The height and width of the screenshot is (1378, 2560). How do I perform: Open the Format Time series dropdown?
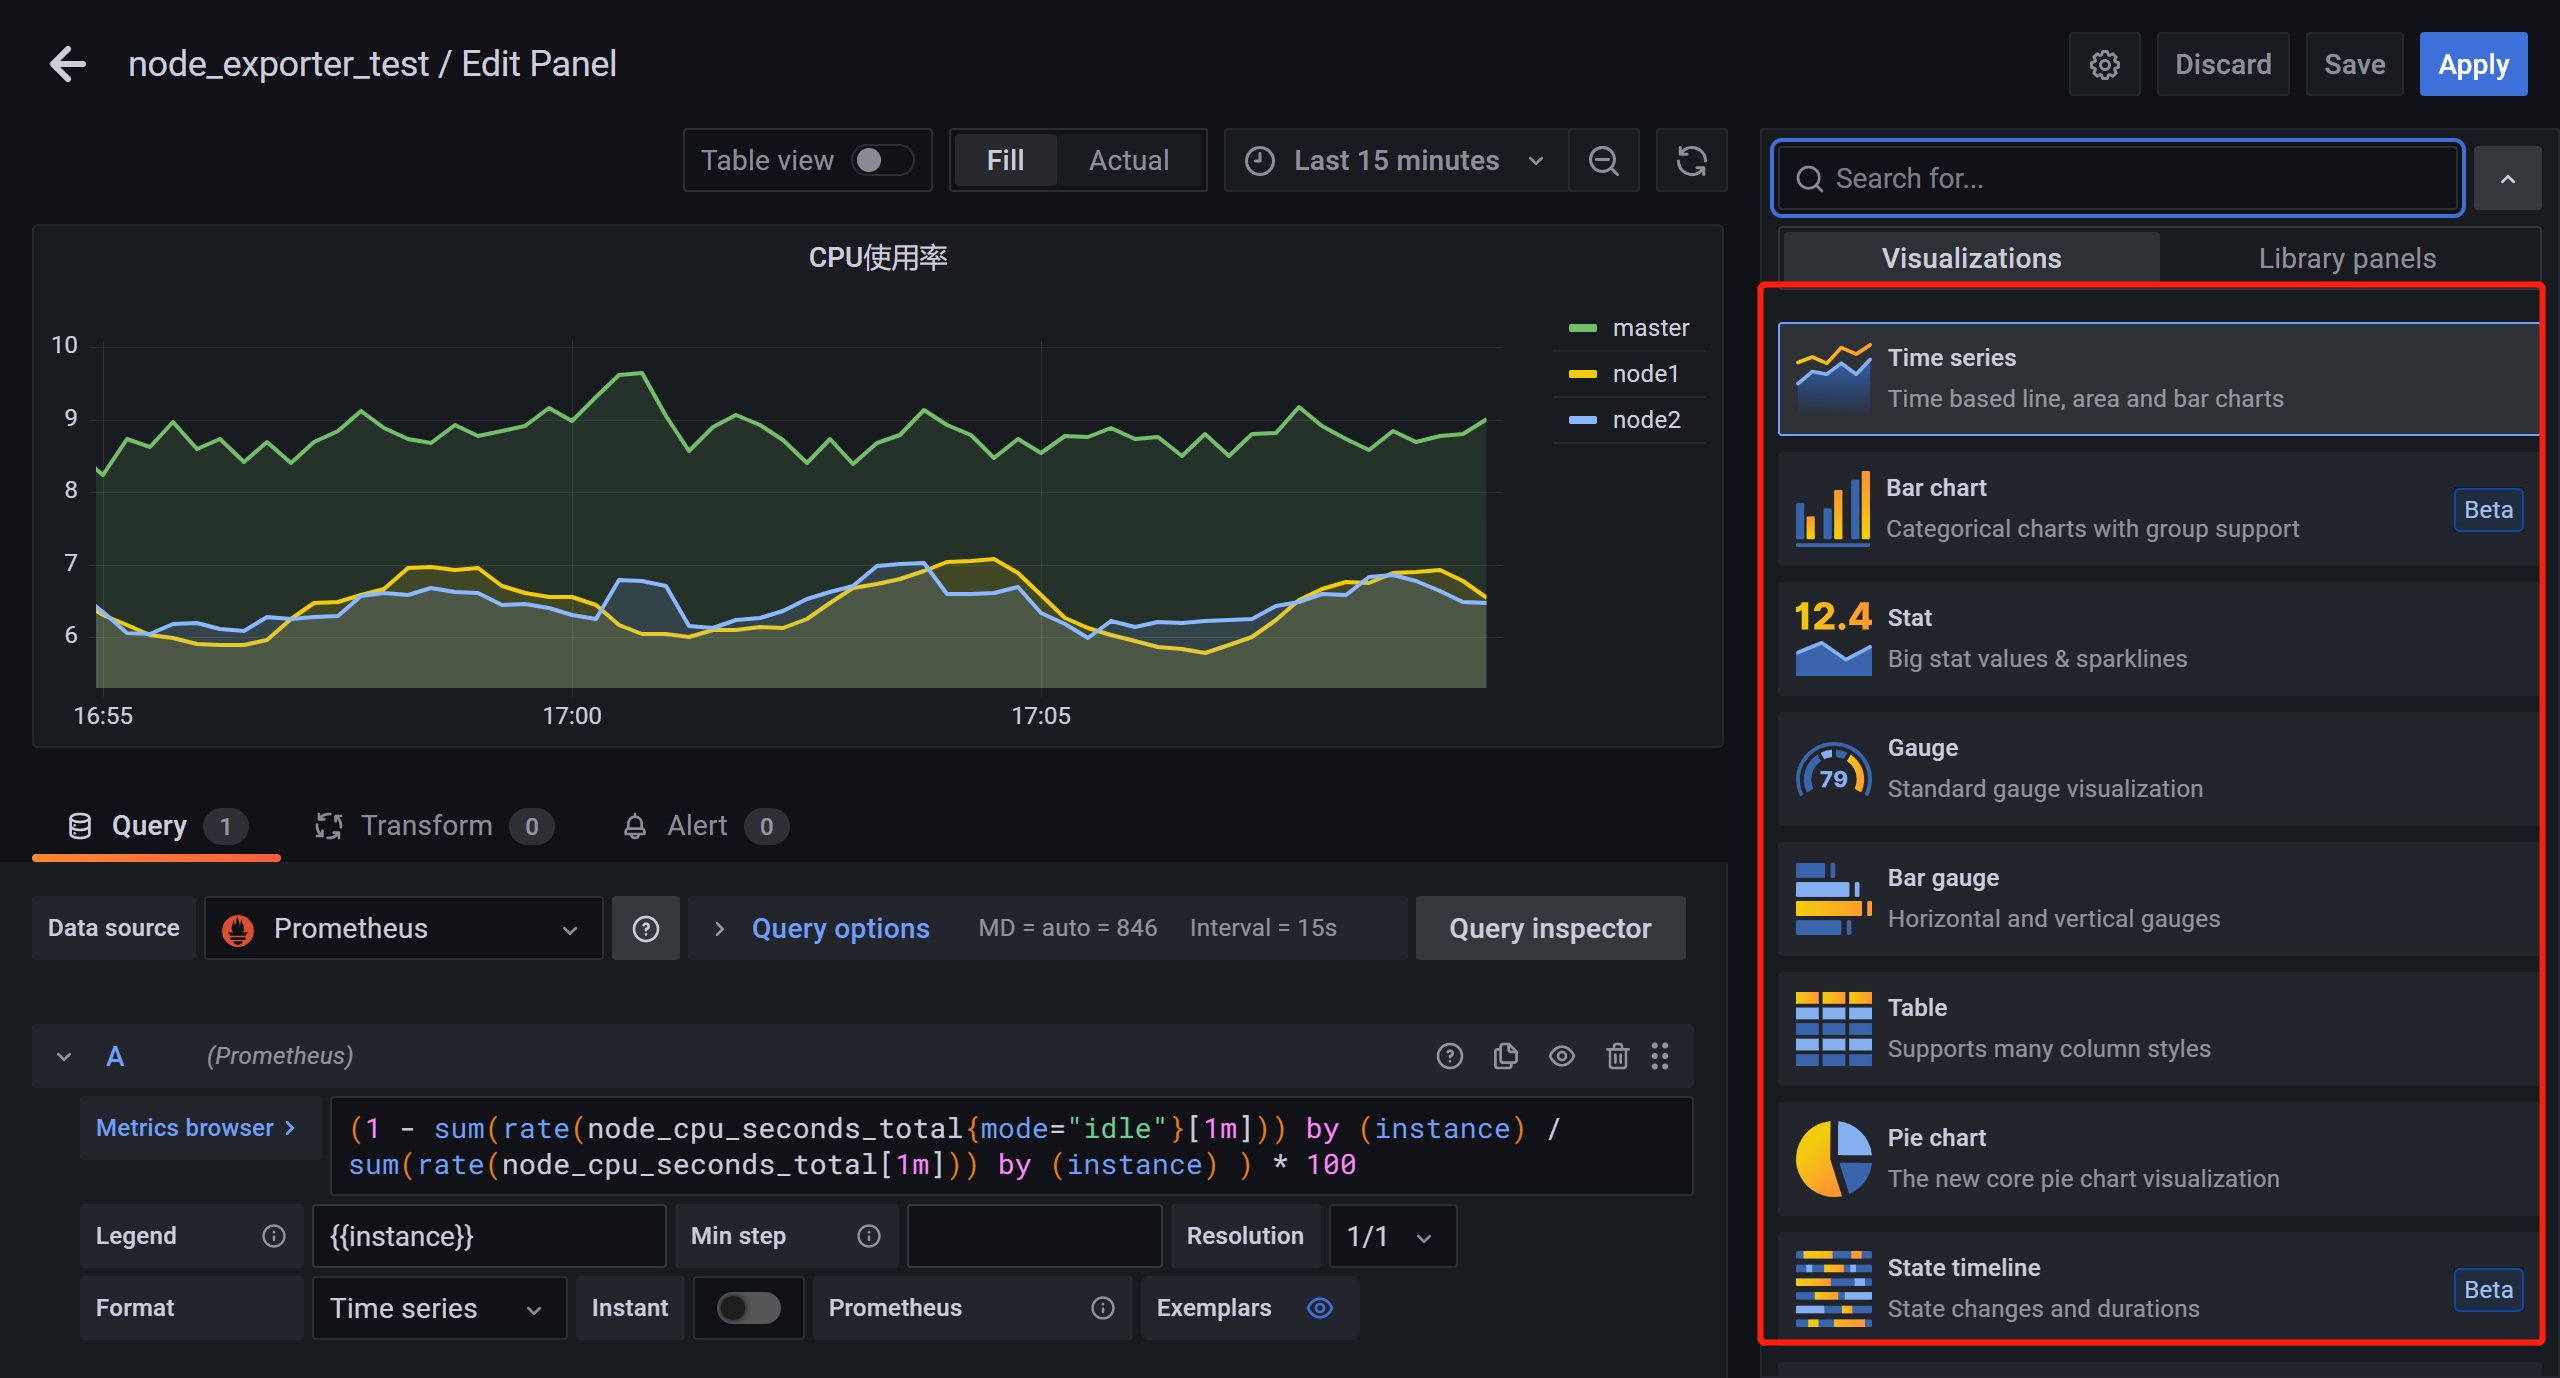click(x=439, y=1307)
